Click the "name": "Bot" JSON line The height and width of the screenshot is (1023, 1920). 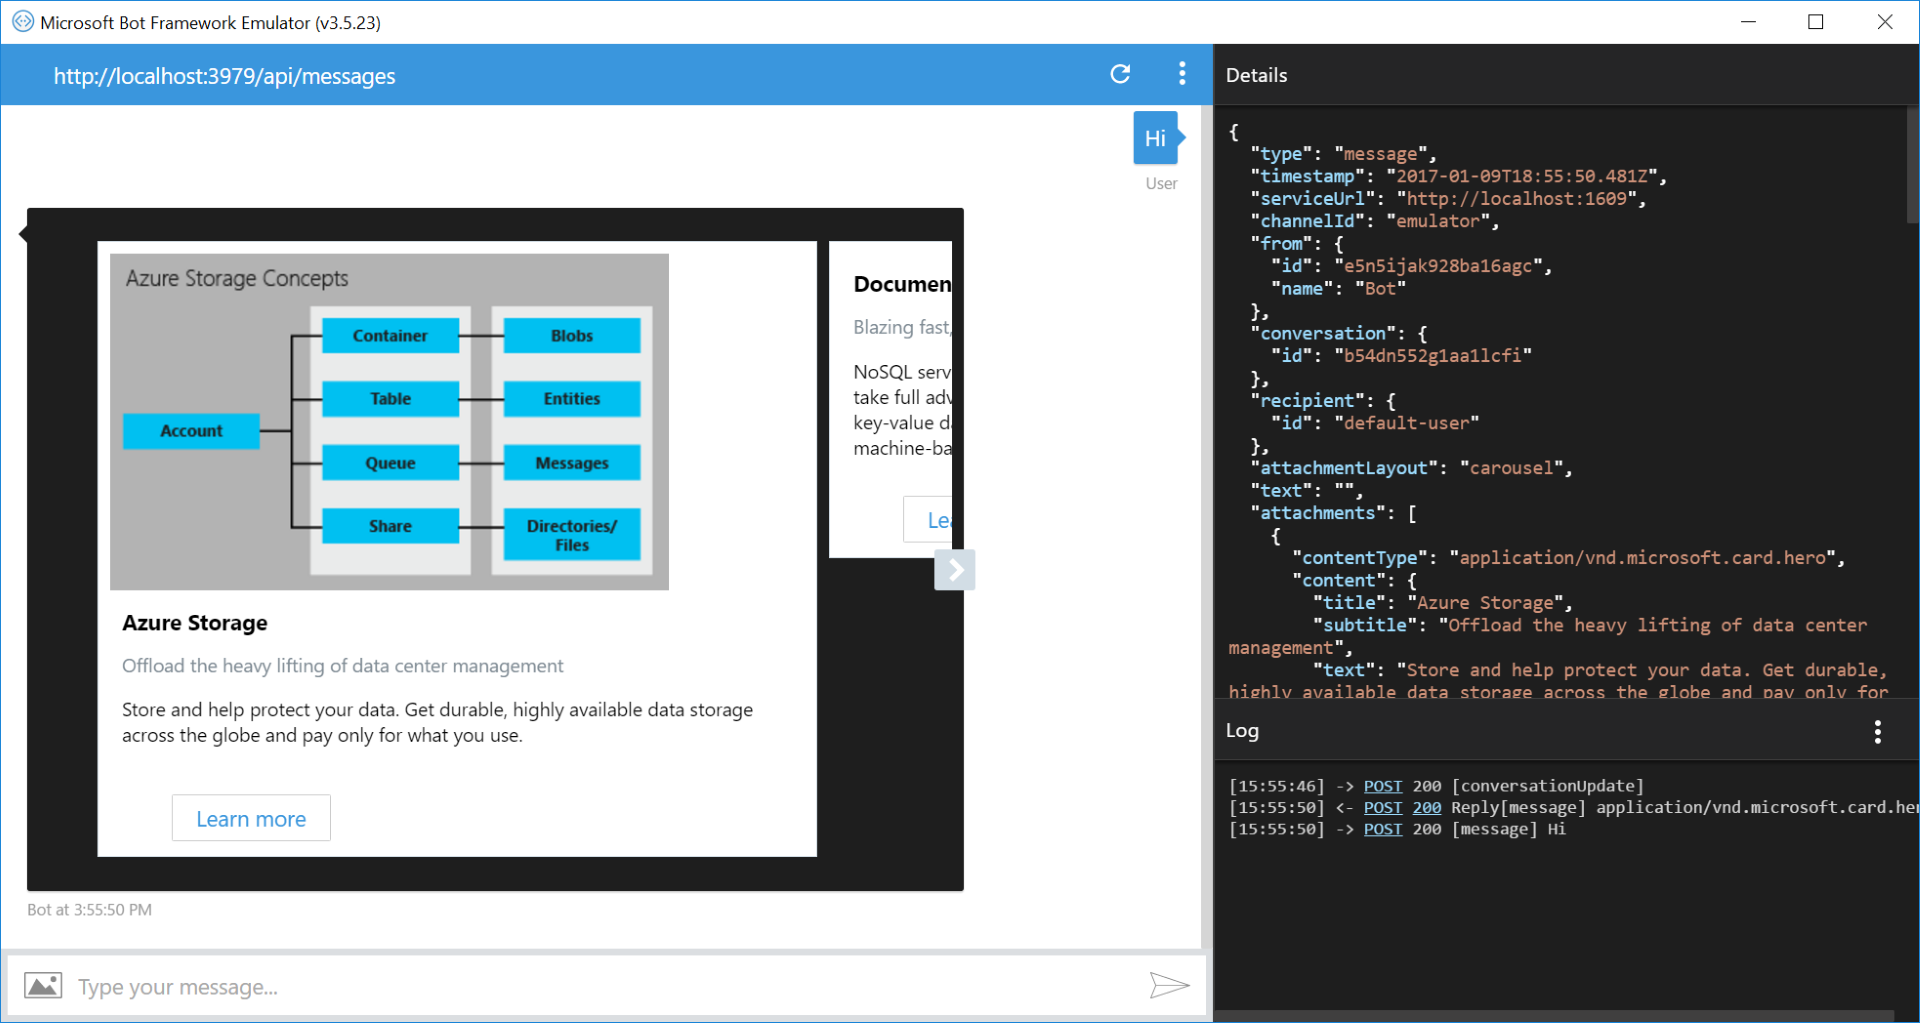coord(1338,289)
